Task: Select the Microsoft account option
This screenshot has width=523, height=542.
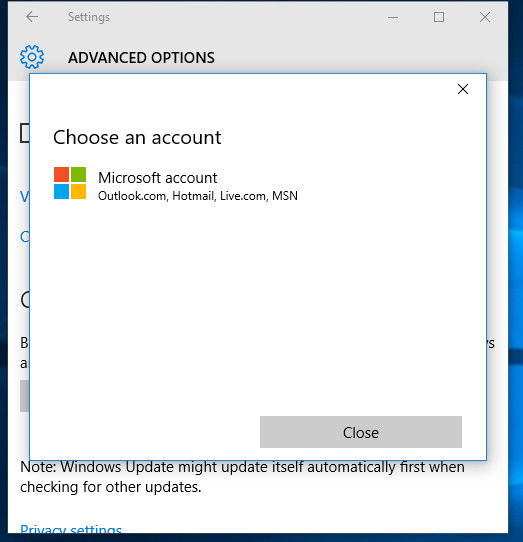Action: 176,184
